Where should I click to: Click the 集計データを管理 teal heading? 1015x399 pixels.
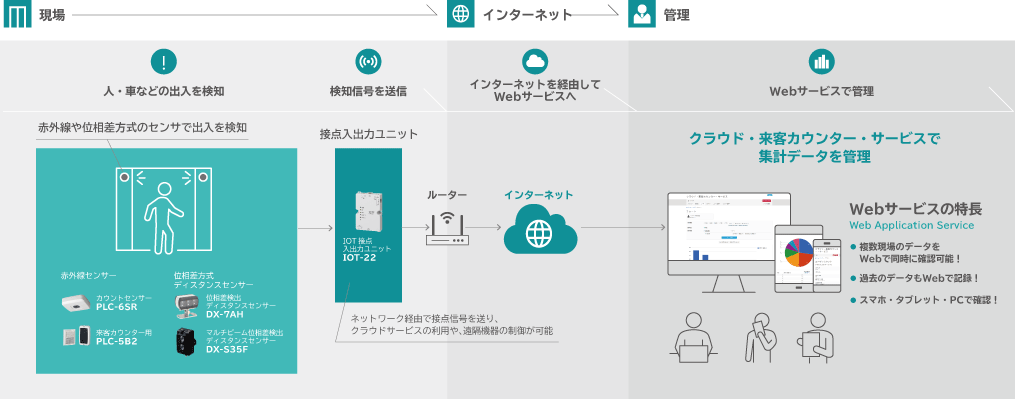(x=814, y=157)
